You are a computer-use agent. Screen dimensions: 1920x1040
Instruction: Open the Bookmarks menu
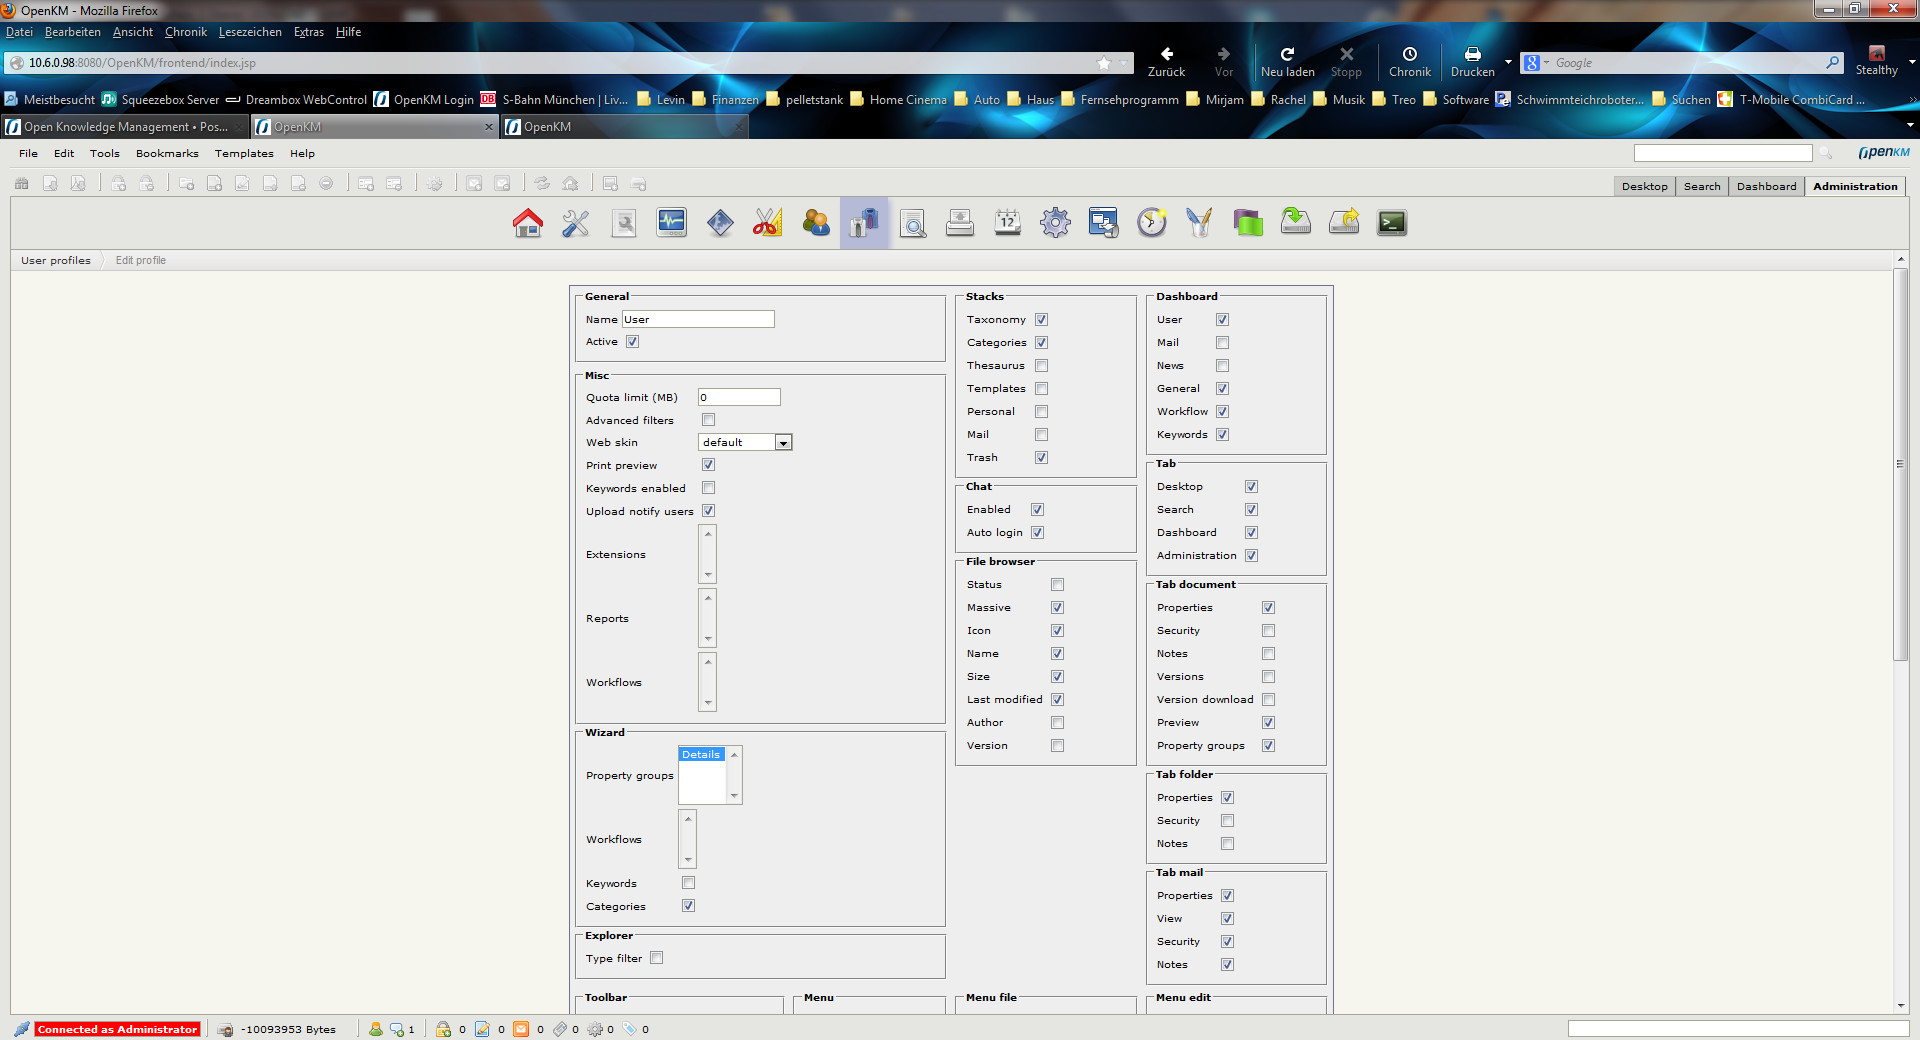tap(167, 154)
